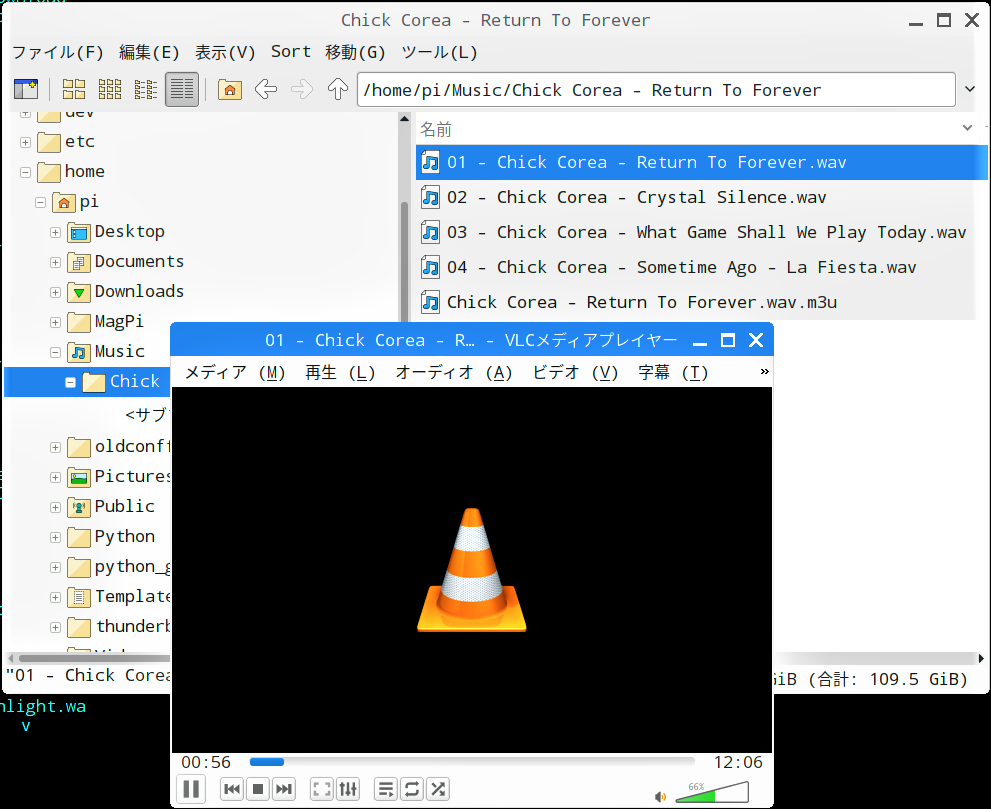991x809 pixels.
Task: Go up to parent folder
Action: [x=337, y=89]
